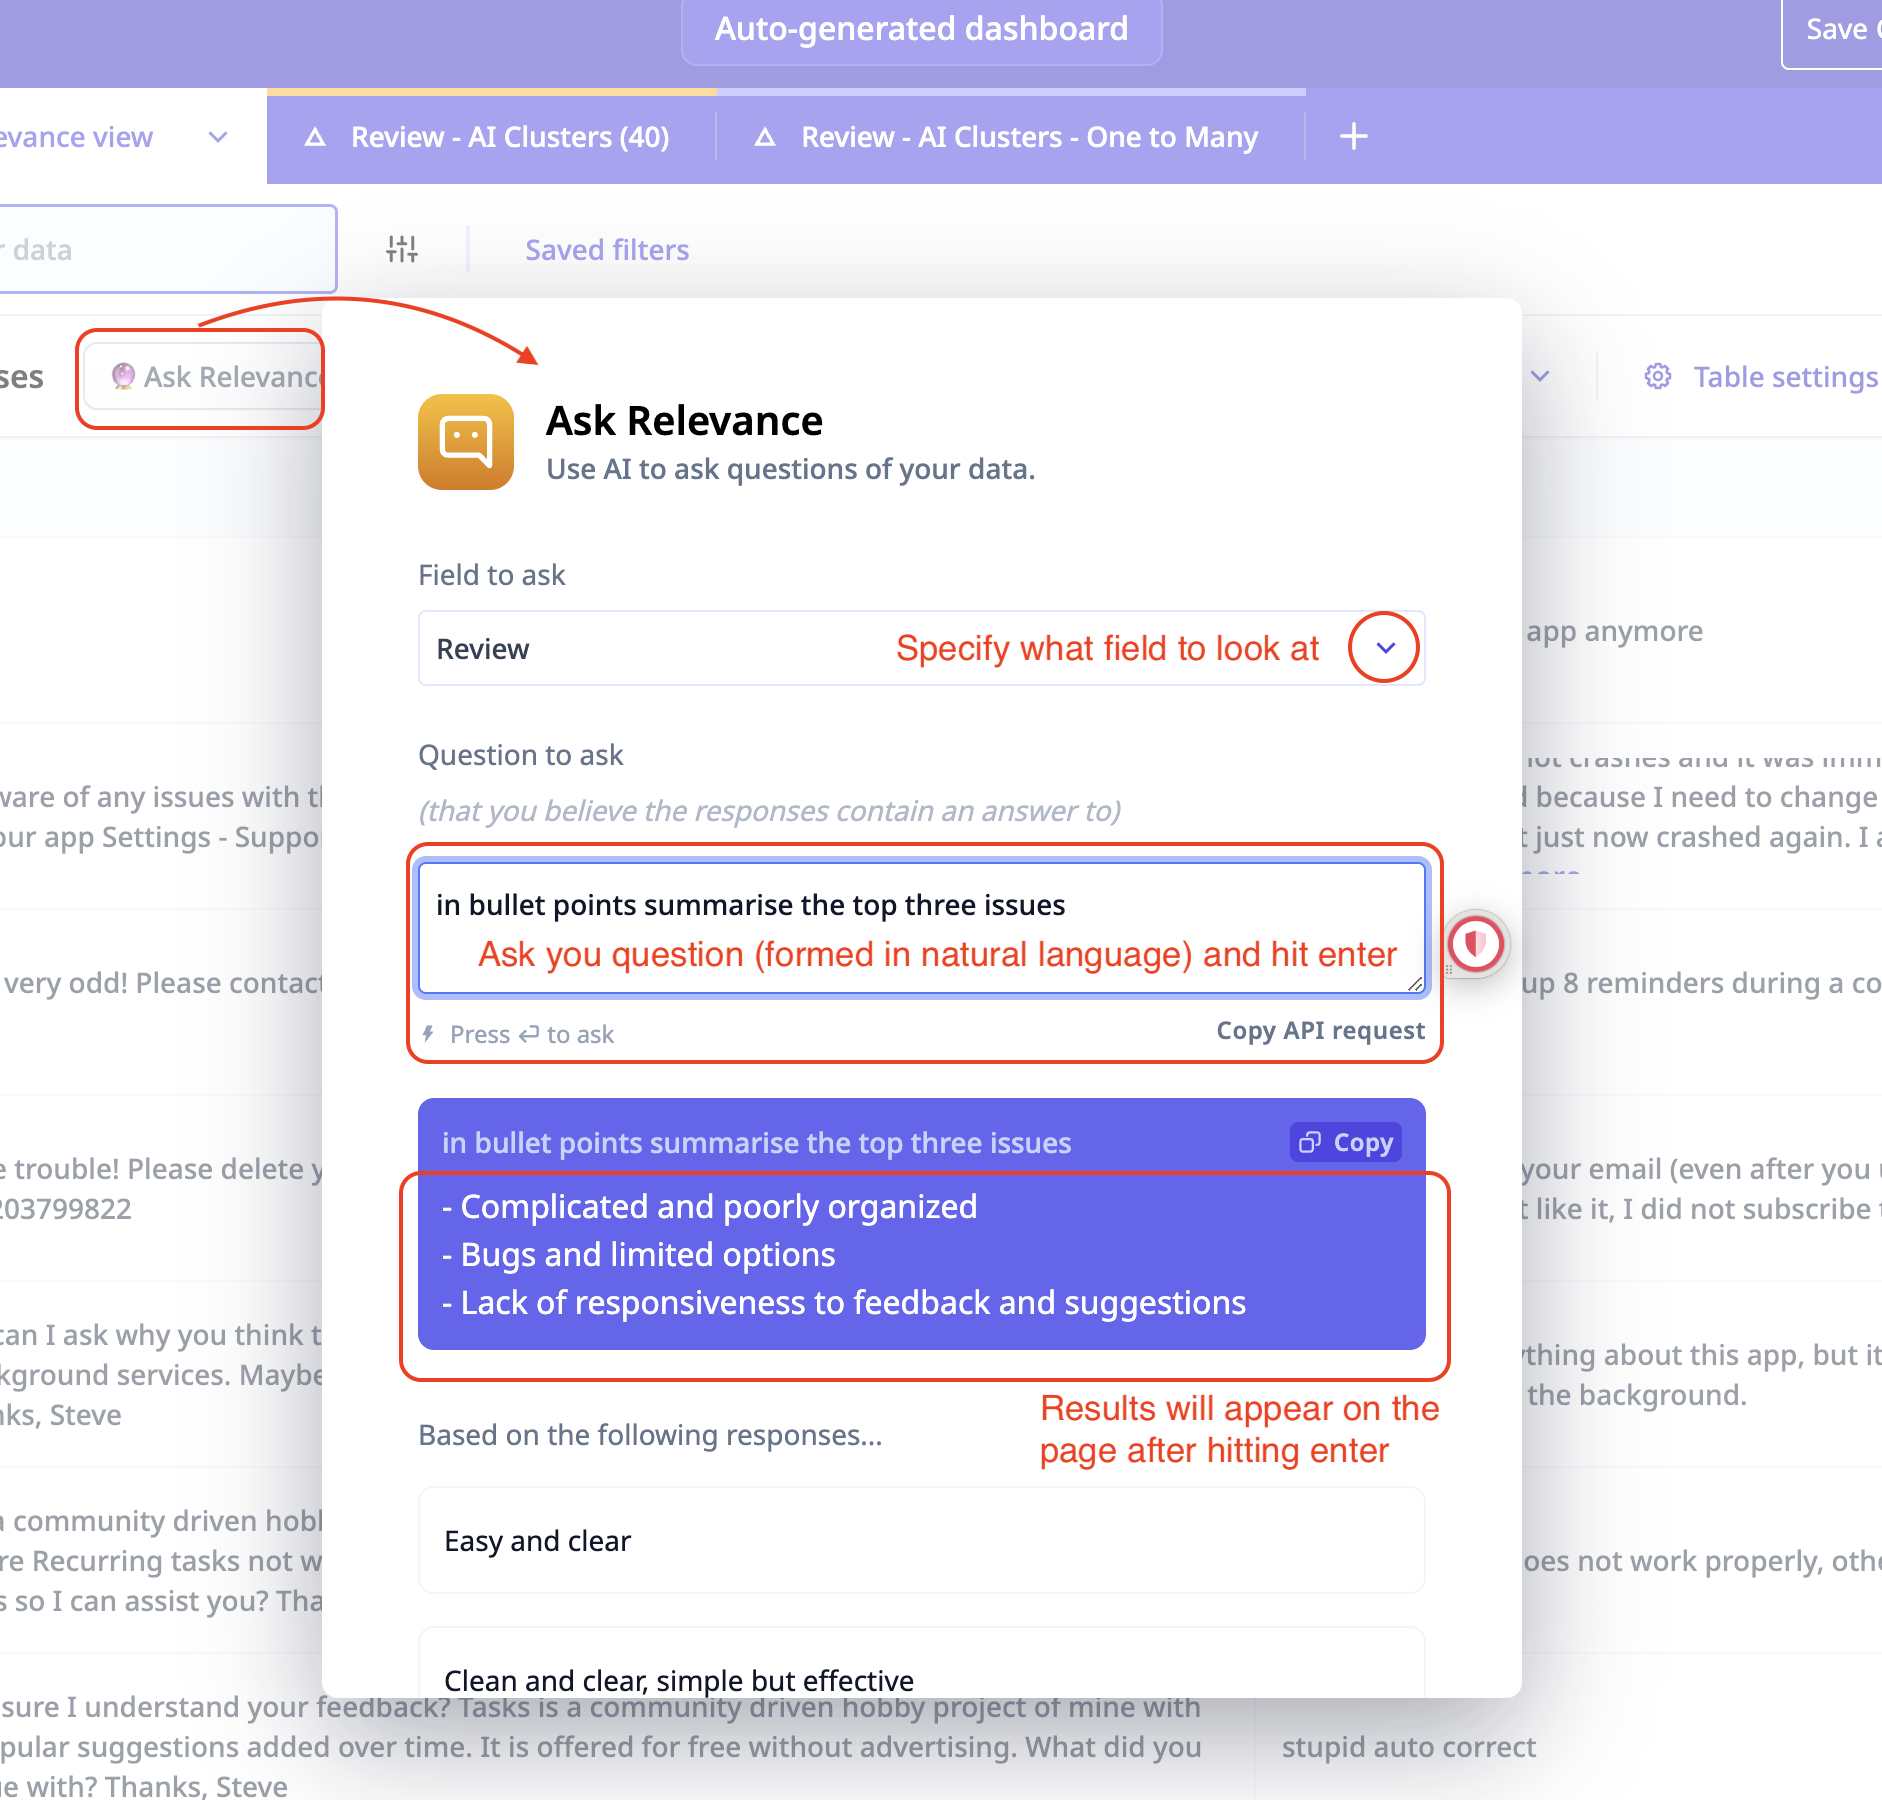Click 'Complicated and poorly organized' answer line

[710, 1207]
